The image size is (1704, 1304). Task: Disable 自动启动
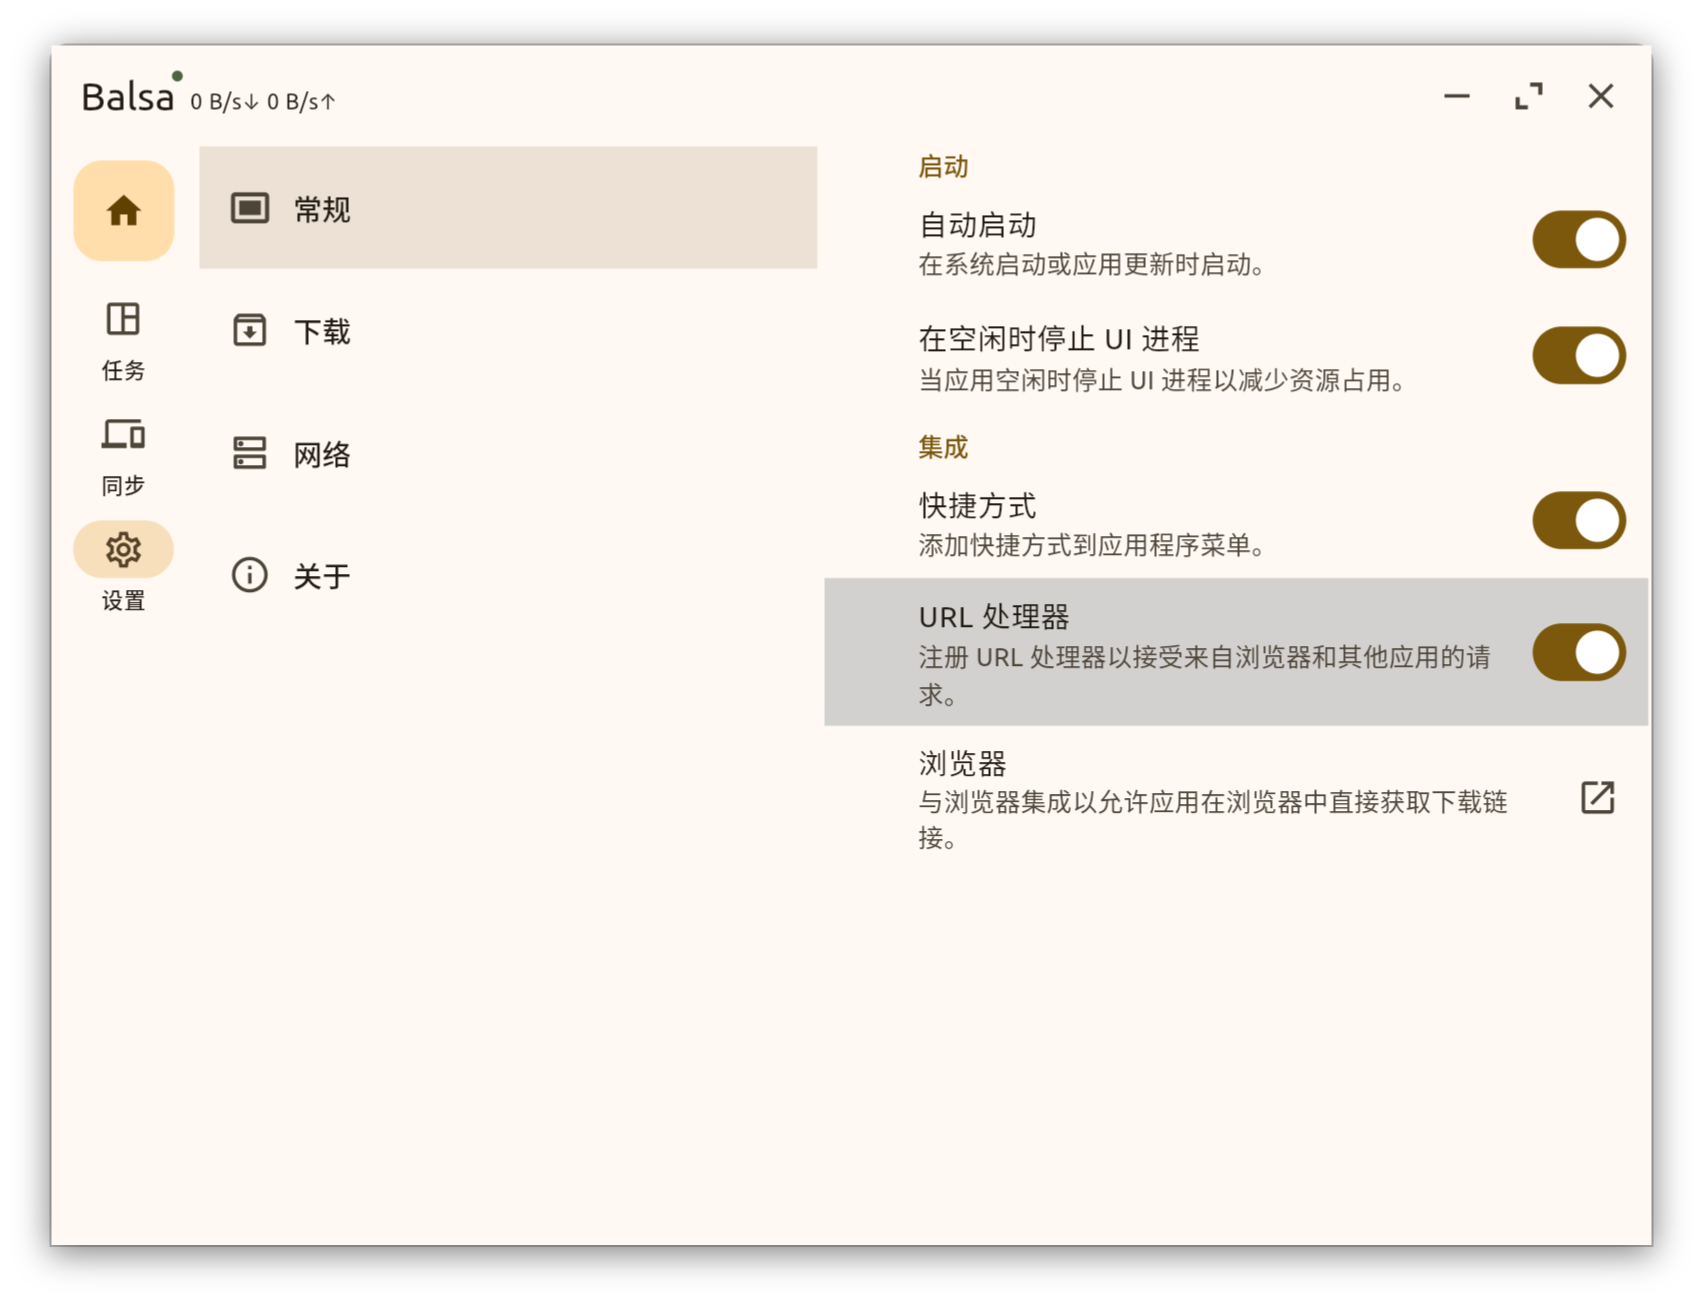point(1578,238)
